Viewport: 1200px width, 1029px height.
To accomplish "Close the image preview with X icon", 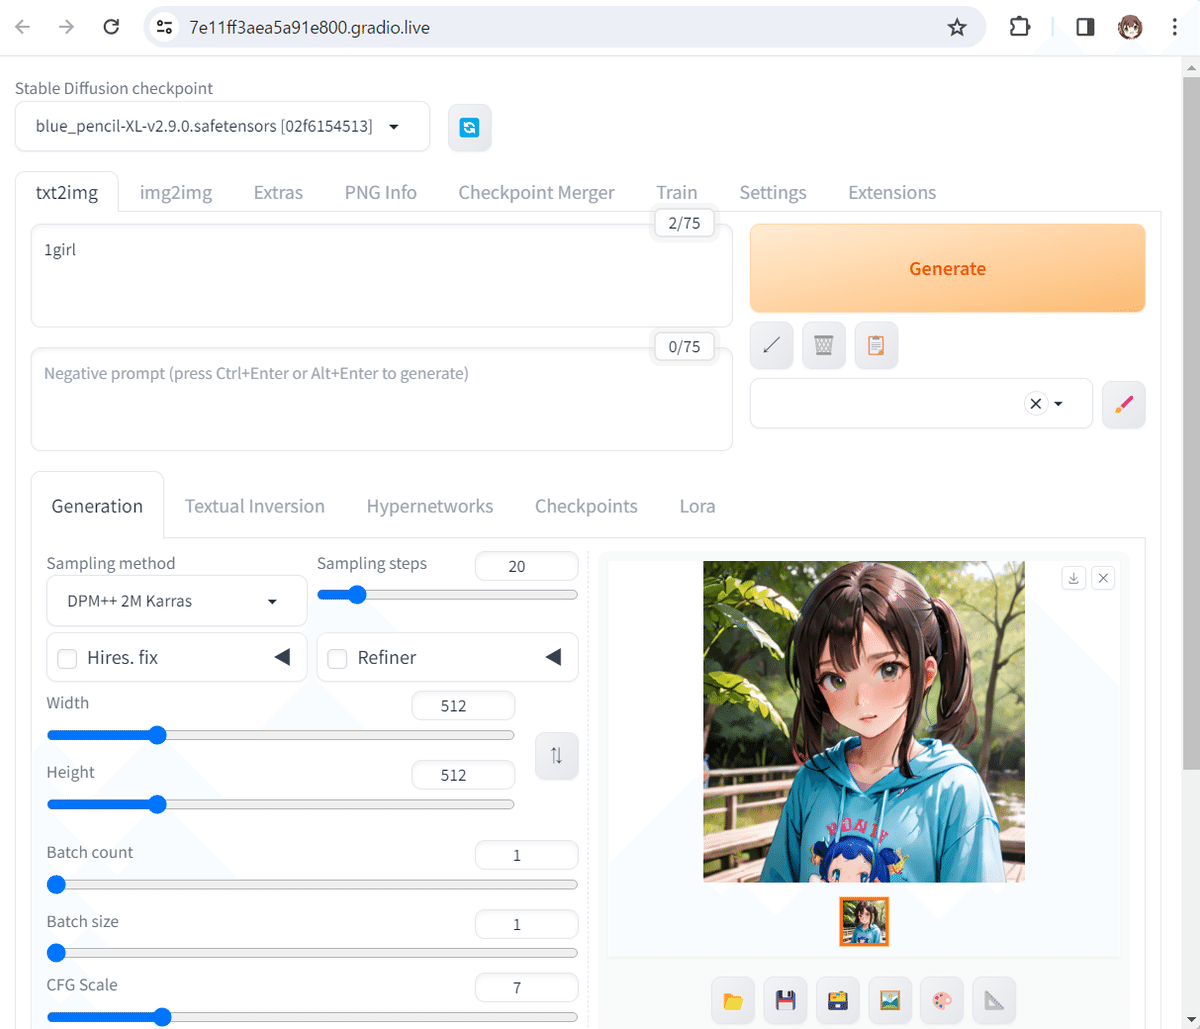I will click(1103, 578).
